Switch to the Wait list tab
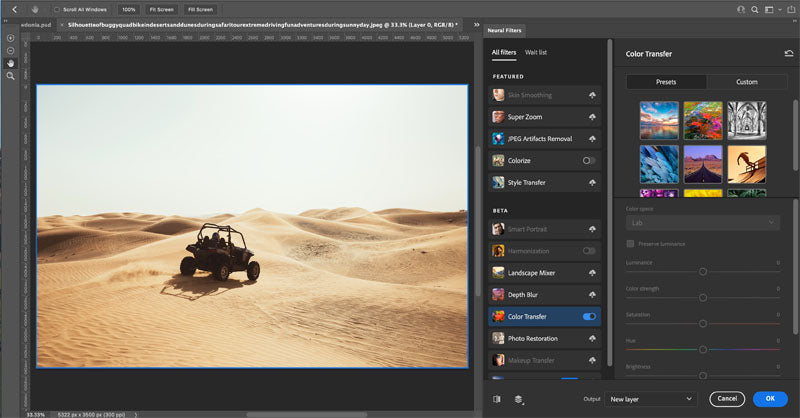The image size is (800, 418). coord(536,52)
